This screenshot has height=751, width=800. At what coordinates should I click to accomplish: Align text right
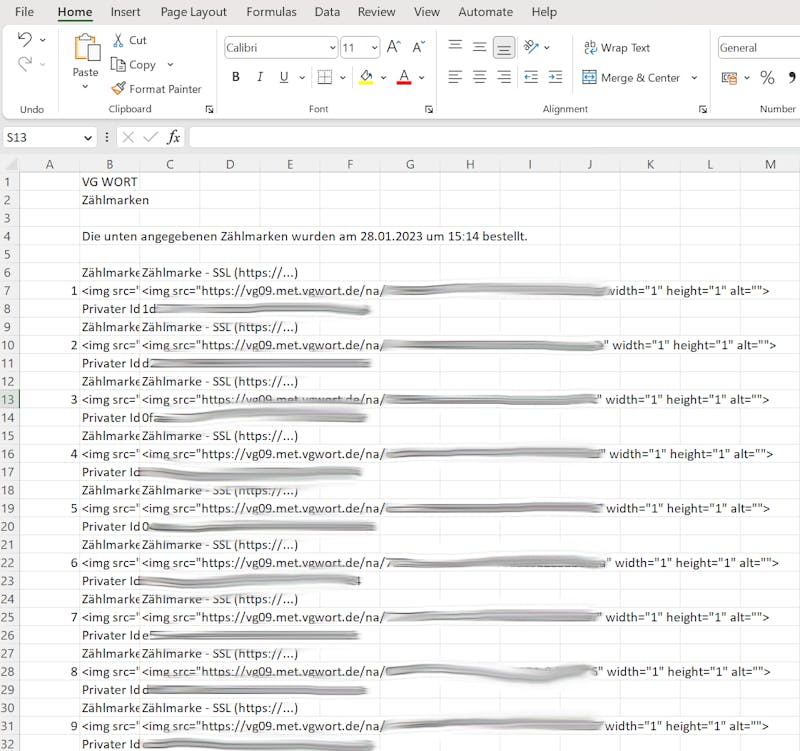(x=504, y=77)
